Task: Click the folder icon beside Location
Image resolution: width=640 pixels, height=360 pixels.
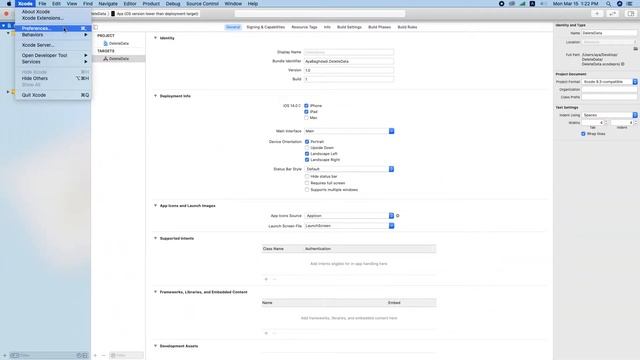Action: [x=635, y=49]
